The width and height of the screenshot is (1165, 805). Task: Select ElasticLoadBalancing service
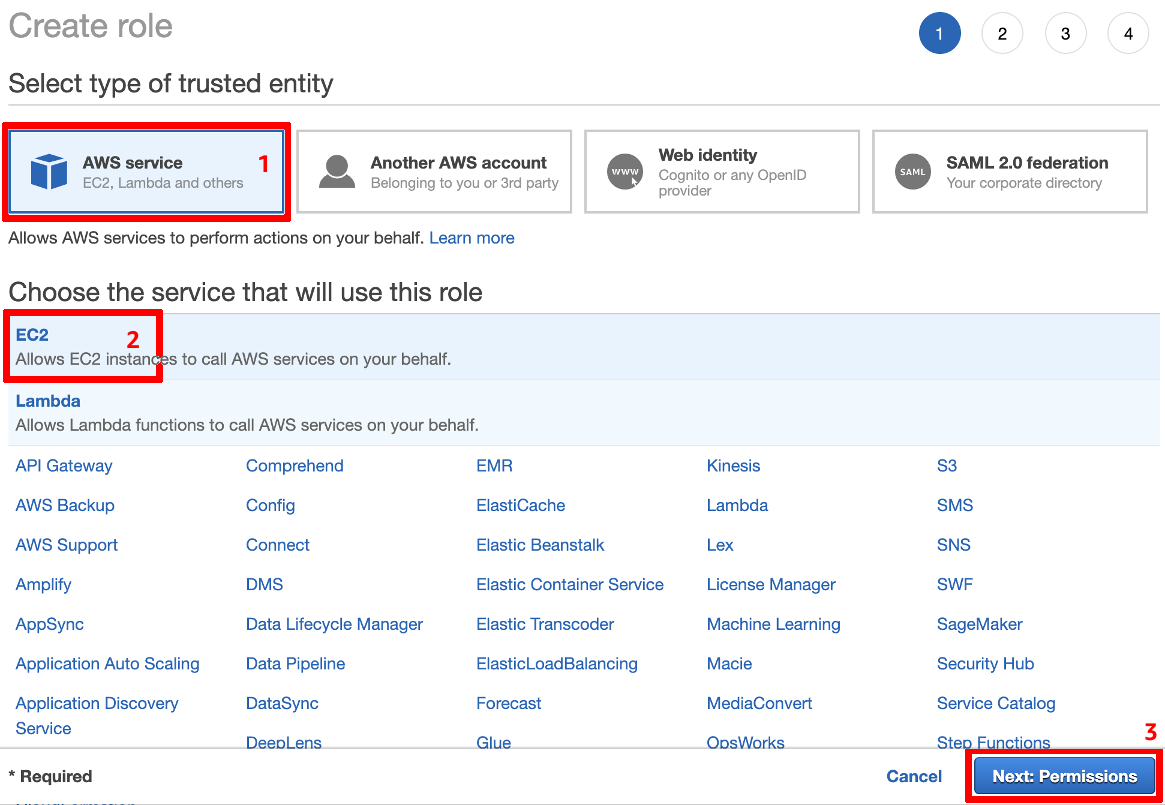(557, 664)
